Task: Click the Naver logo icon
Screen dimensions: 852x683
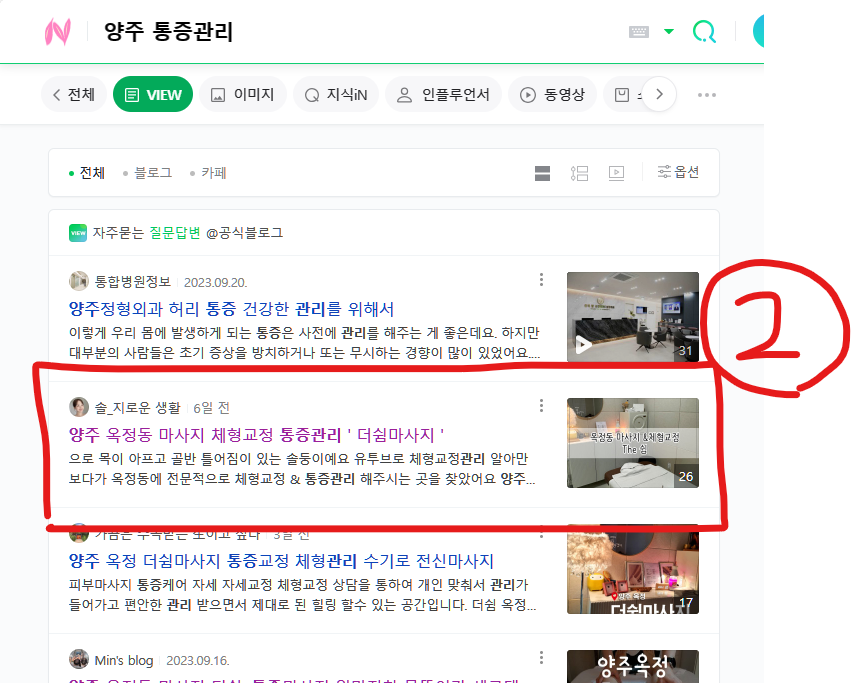Action: click(58, 32)
